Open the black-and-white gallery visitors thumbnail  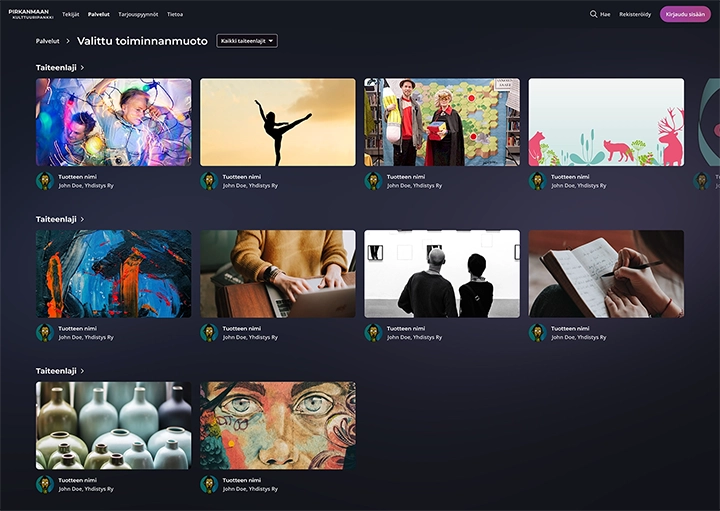[442, 274]
